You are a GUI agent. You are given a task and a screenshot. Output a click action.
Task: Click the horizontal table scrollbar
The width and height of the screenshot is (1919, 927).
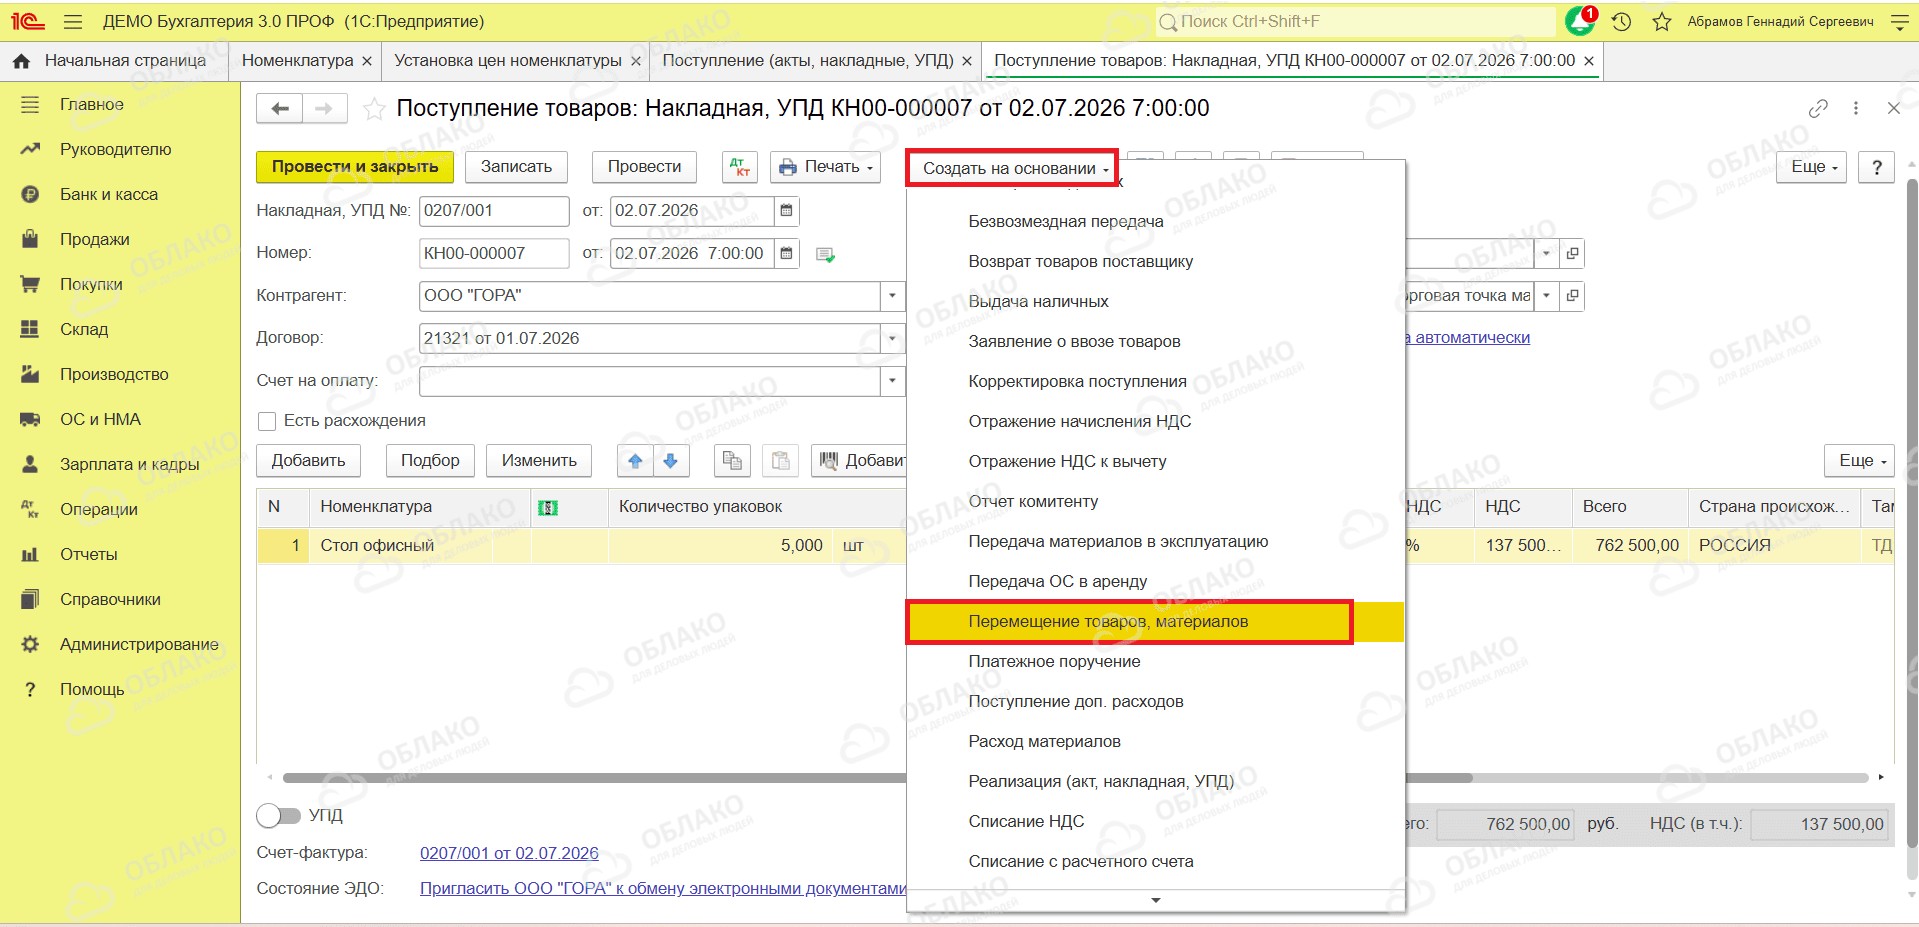pyautogui.click(x=877, y=778)
